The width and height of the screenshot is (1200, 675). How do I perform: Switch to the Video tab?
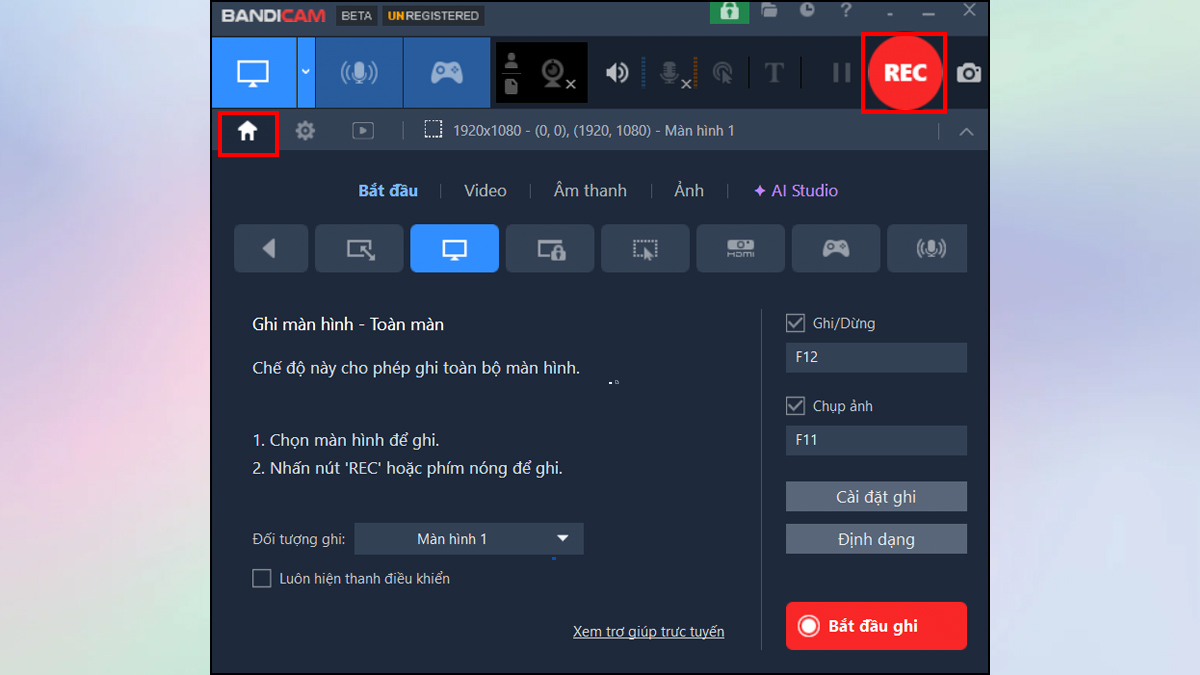pos(485,190)
